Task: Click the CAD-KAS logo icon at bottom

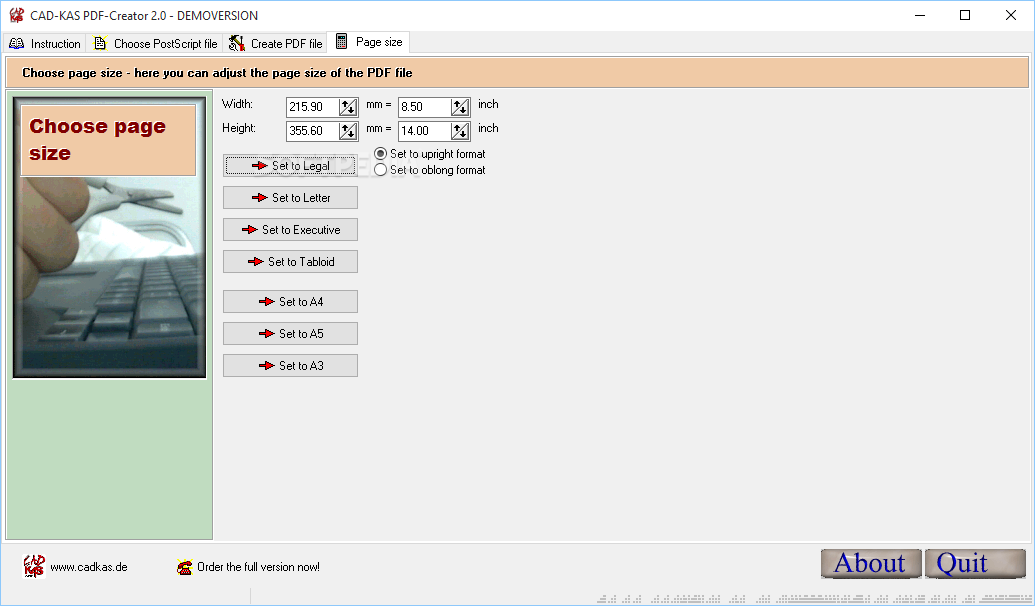Action: tap(34, 566)
